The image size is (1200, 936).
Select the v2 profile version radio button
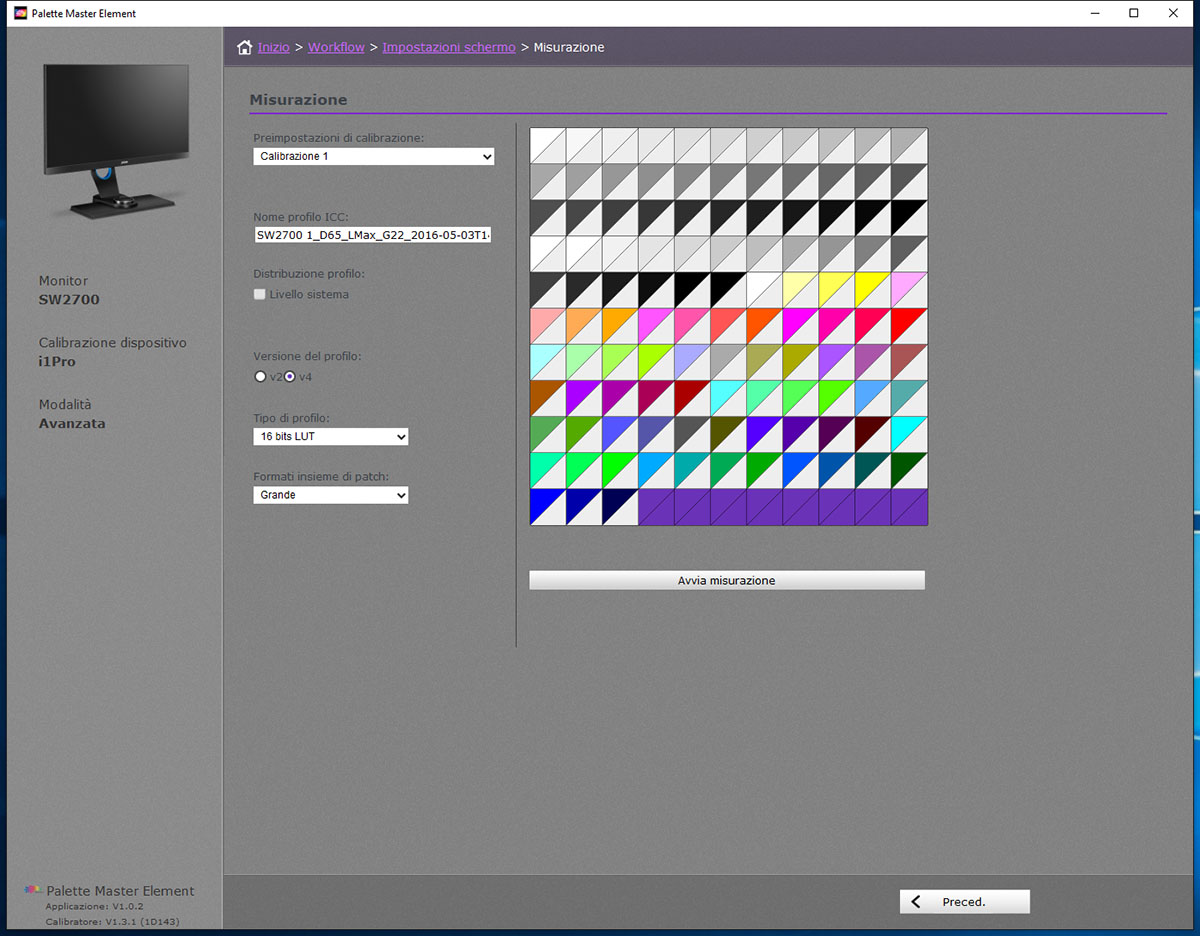click(x=260, y=377)
